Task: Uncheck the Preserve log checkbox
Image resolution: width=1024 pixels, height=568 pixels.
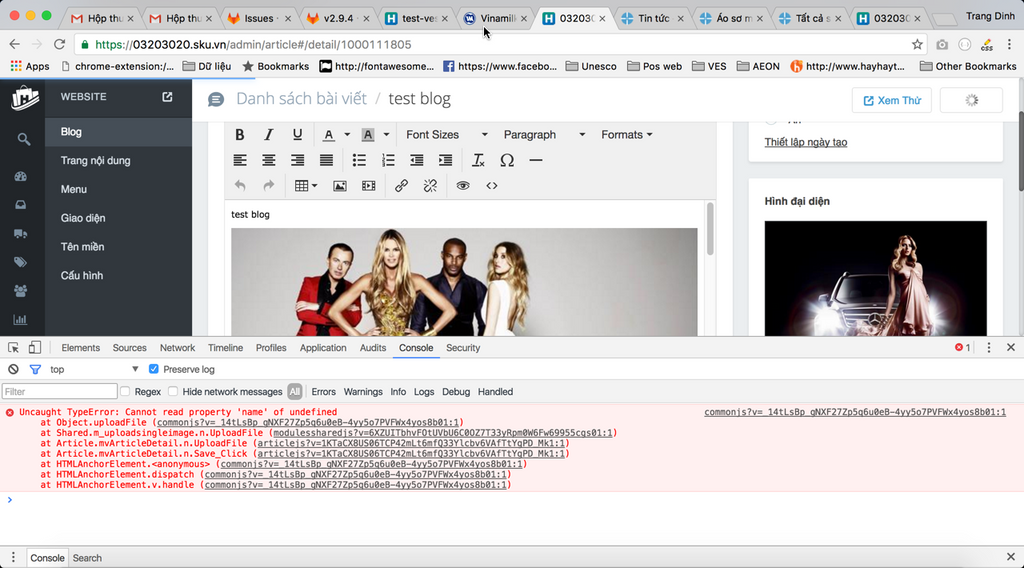Action: [154, 370]
